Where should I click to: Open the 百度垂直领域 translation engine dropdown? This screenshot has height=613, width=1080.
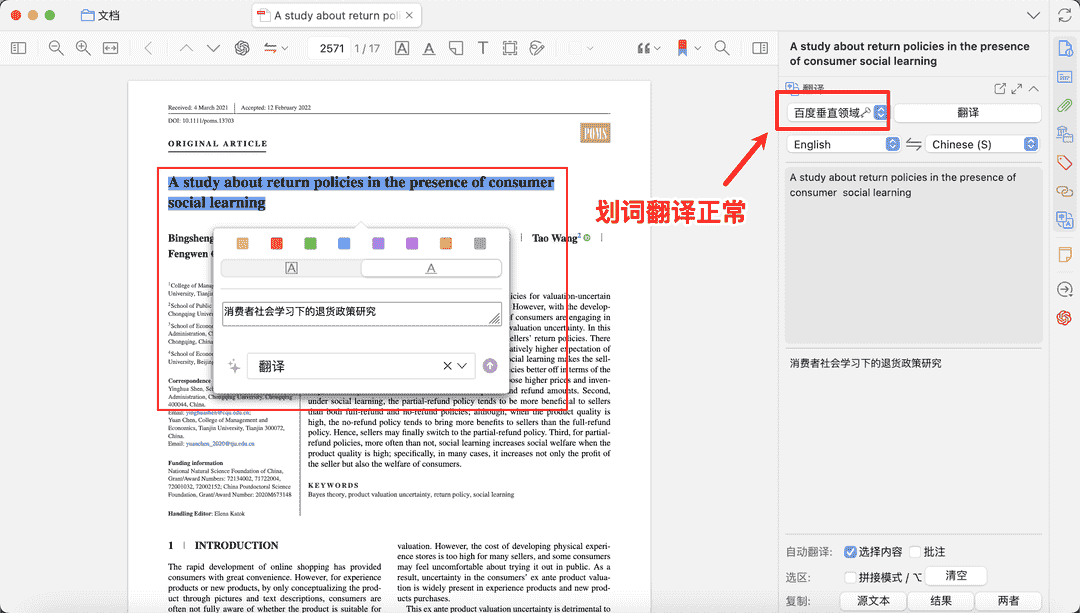tap(833, 110)
